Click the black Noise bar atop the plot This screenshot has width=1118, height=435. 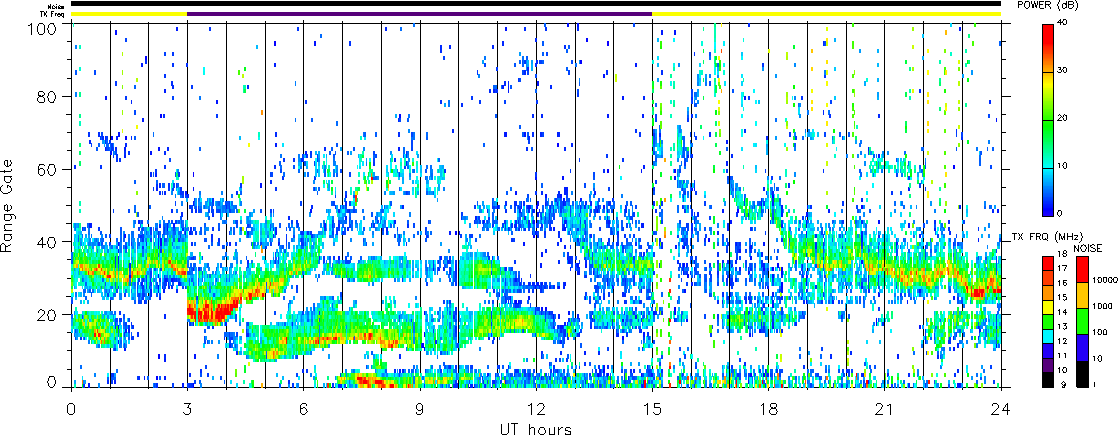pyautogui.click(x=536, y=6)
